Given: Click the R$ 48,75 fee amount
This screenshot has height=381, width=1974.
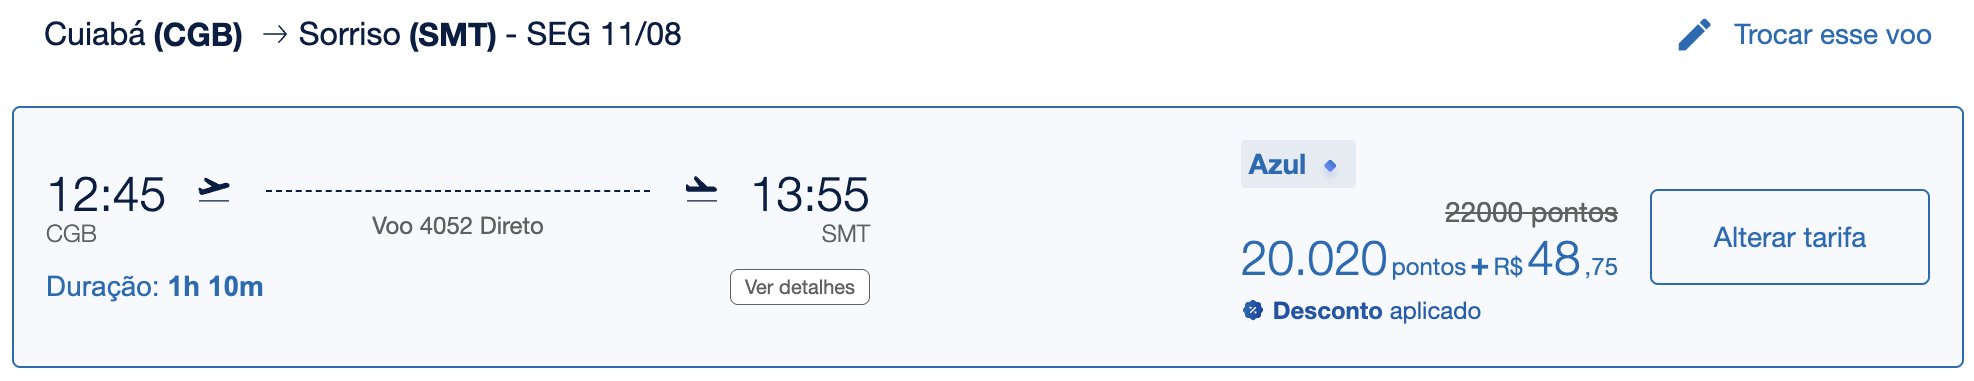Looking at the screenshot, I should [x=1556, y=260].
